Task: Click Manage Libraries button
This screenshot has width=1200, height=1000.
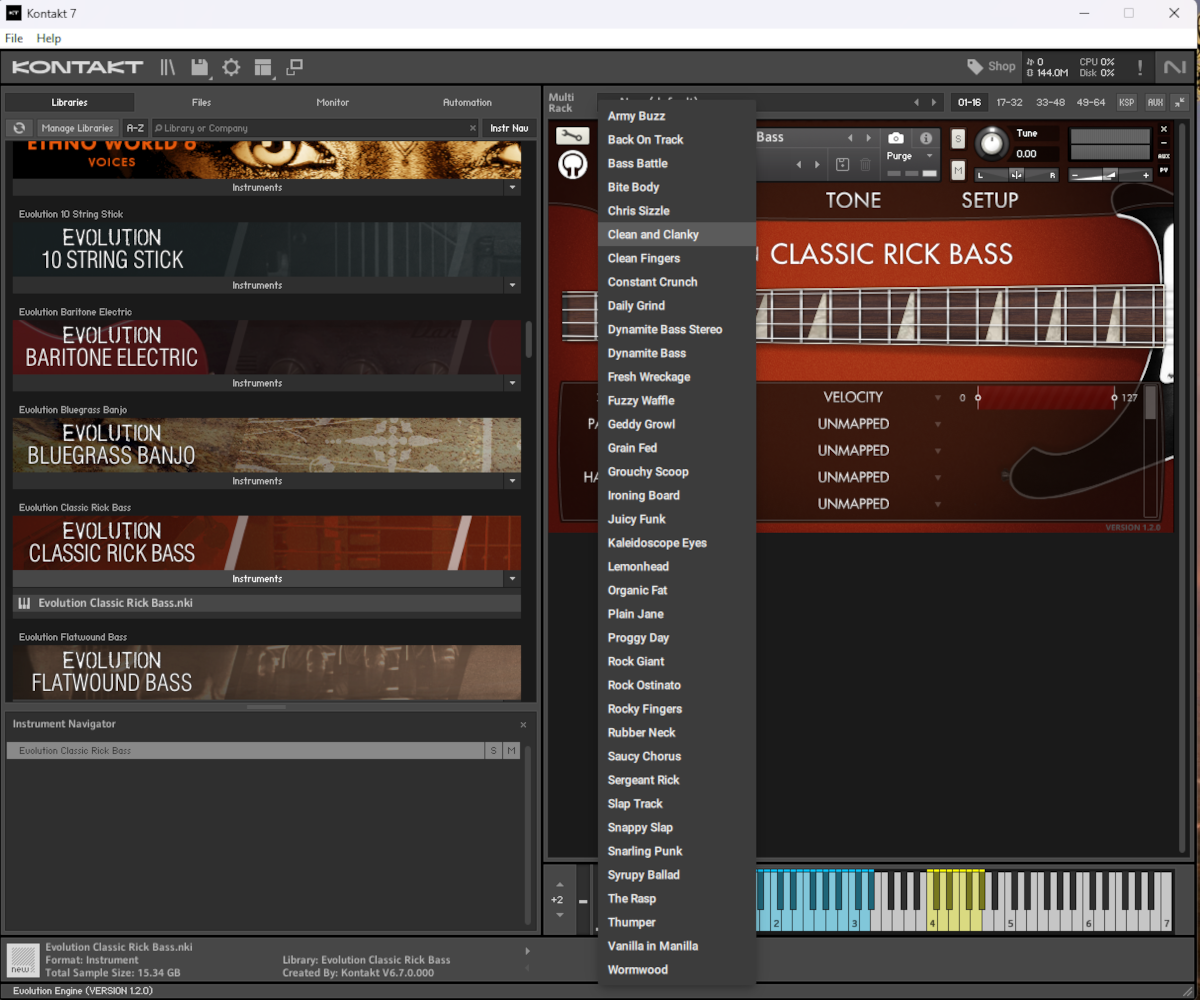Action: [77, 128]
